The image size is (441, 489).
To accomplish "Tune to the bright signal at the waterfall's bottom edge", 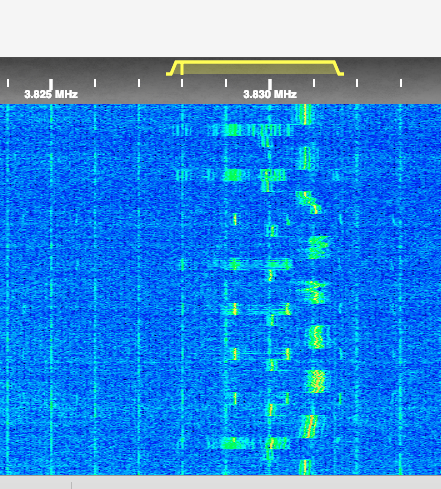I will 305,467.
